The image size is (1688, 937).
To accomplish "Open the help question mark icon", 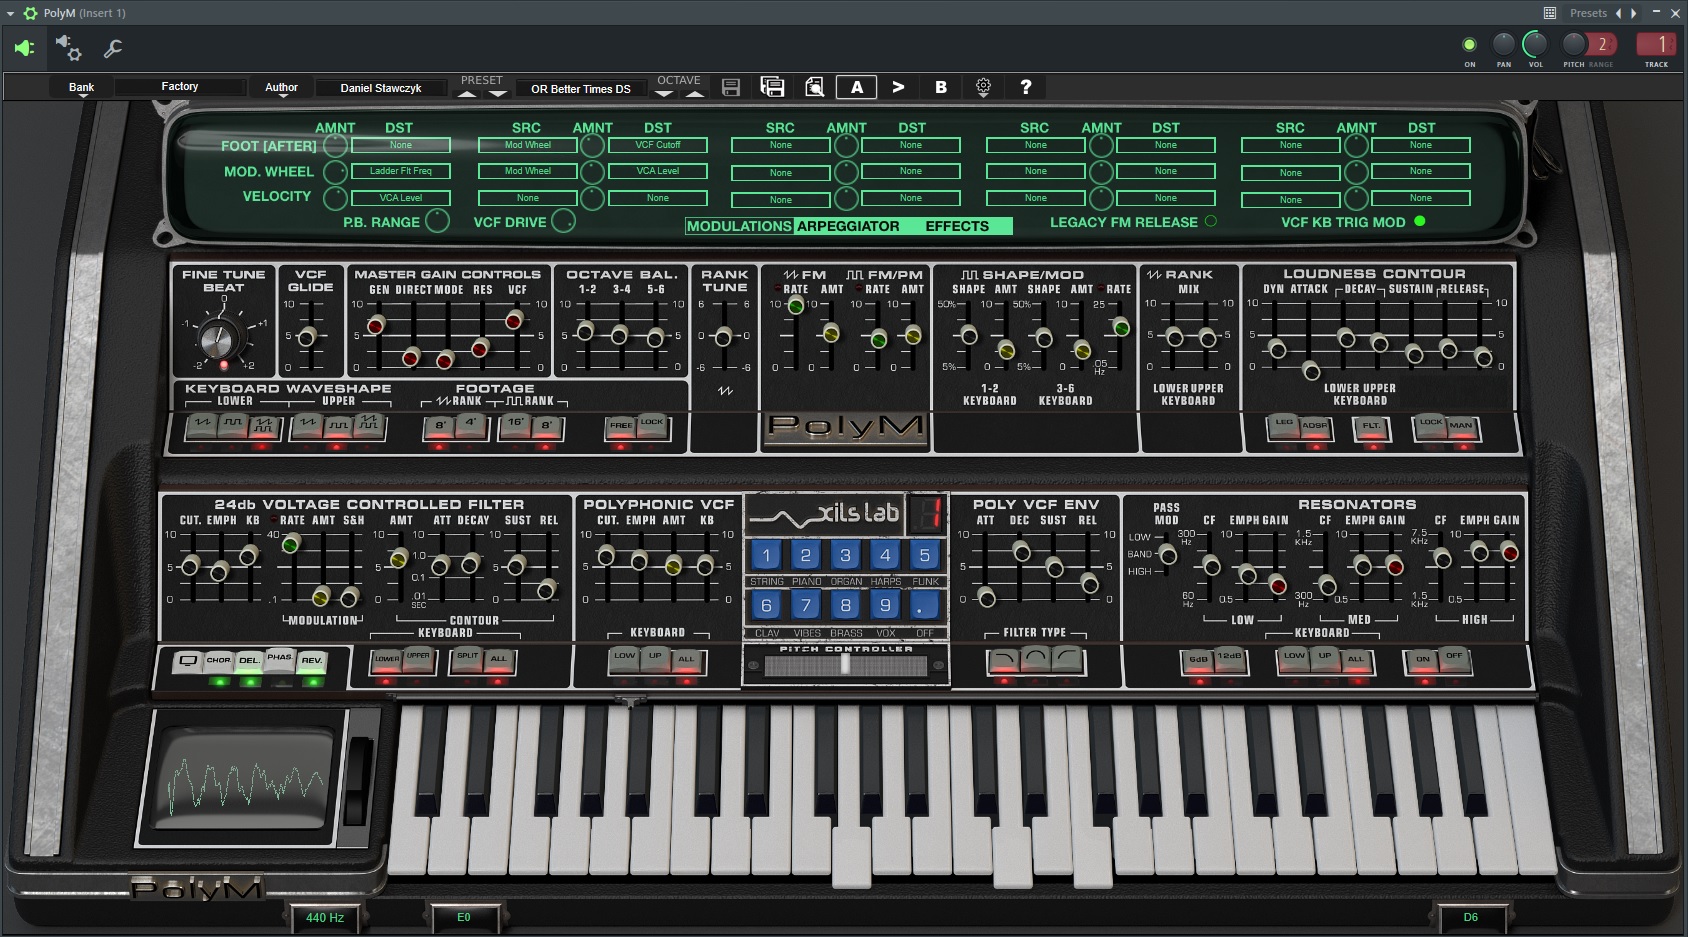I will (1025, 87).
